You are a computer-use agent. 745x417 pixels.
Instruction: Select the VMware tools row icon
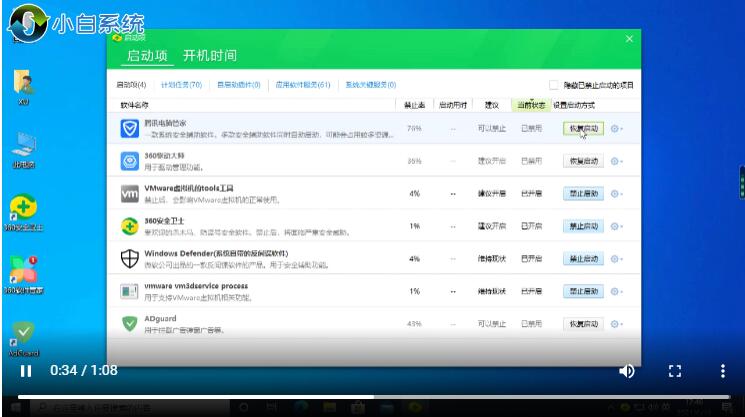coord(130,193)
